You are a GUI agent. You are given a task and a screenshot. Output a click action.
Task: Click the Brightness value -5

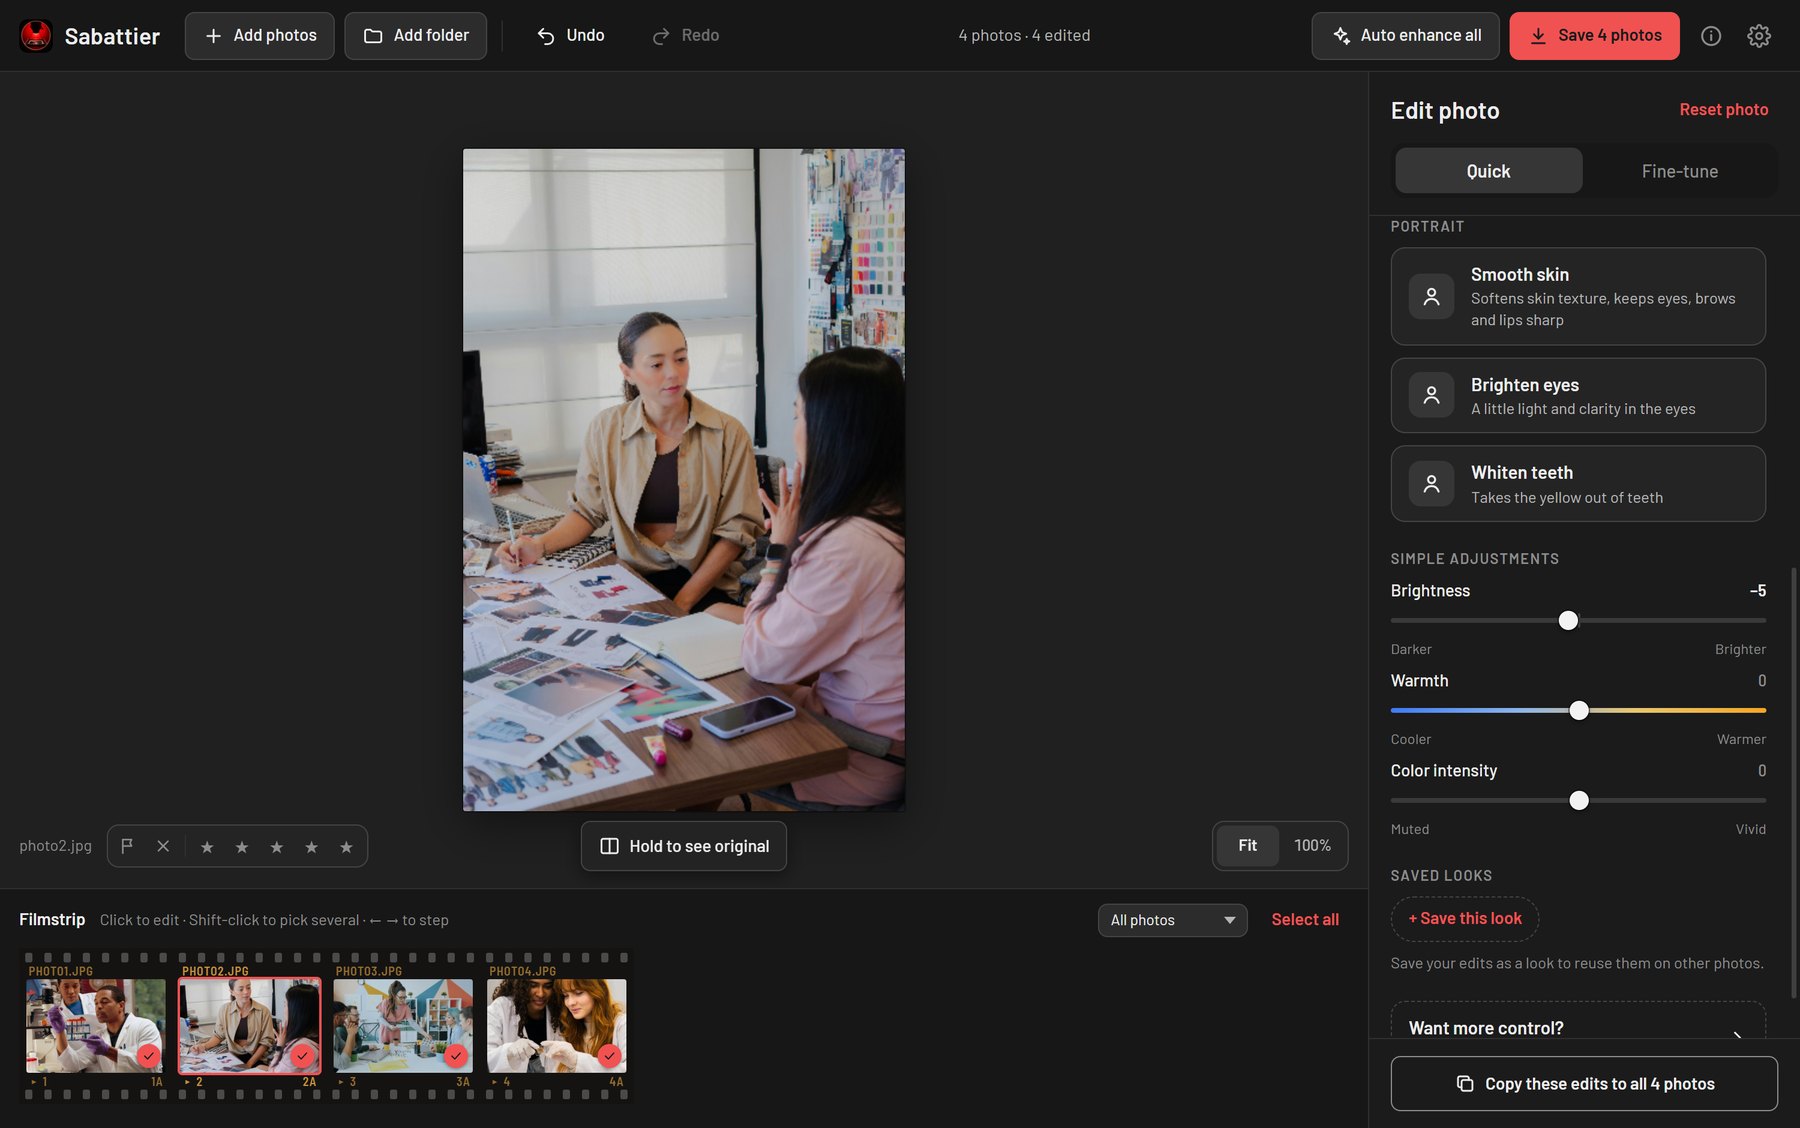(x=1757, y=591)
